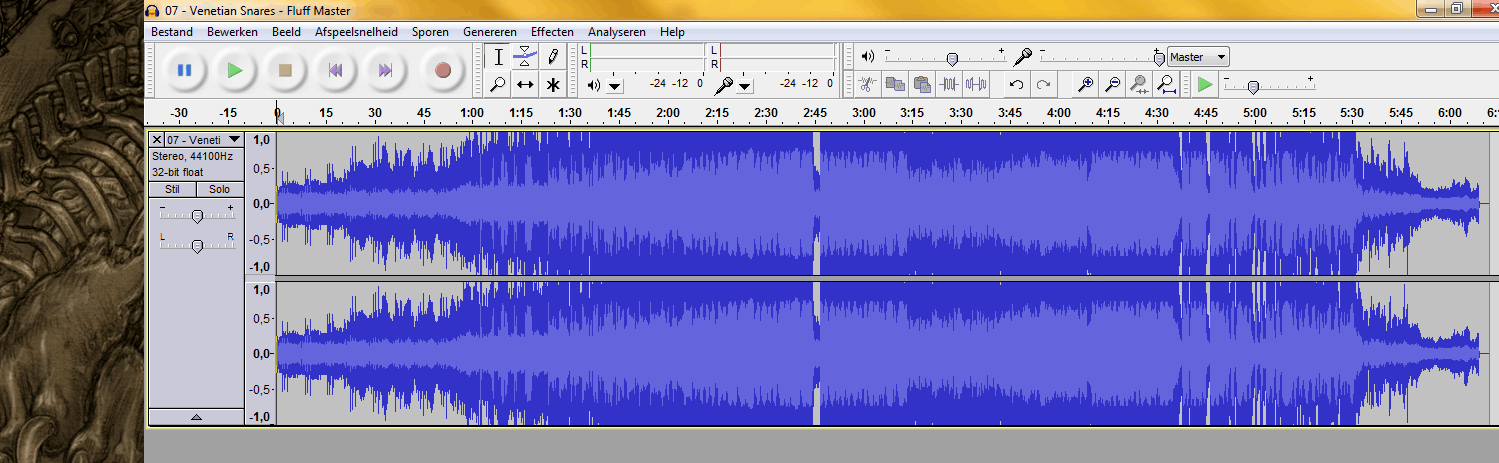Click the Redo arrow icon

click(1044, 84)
